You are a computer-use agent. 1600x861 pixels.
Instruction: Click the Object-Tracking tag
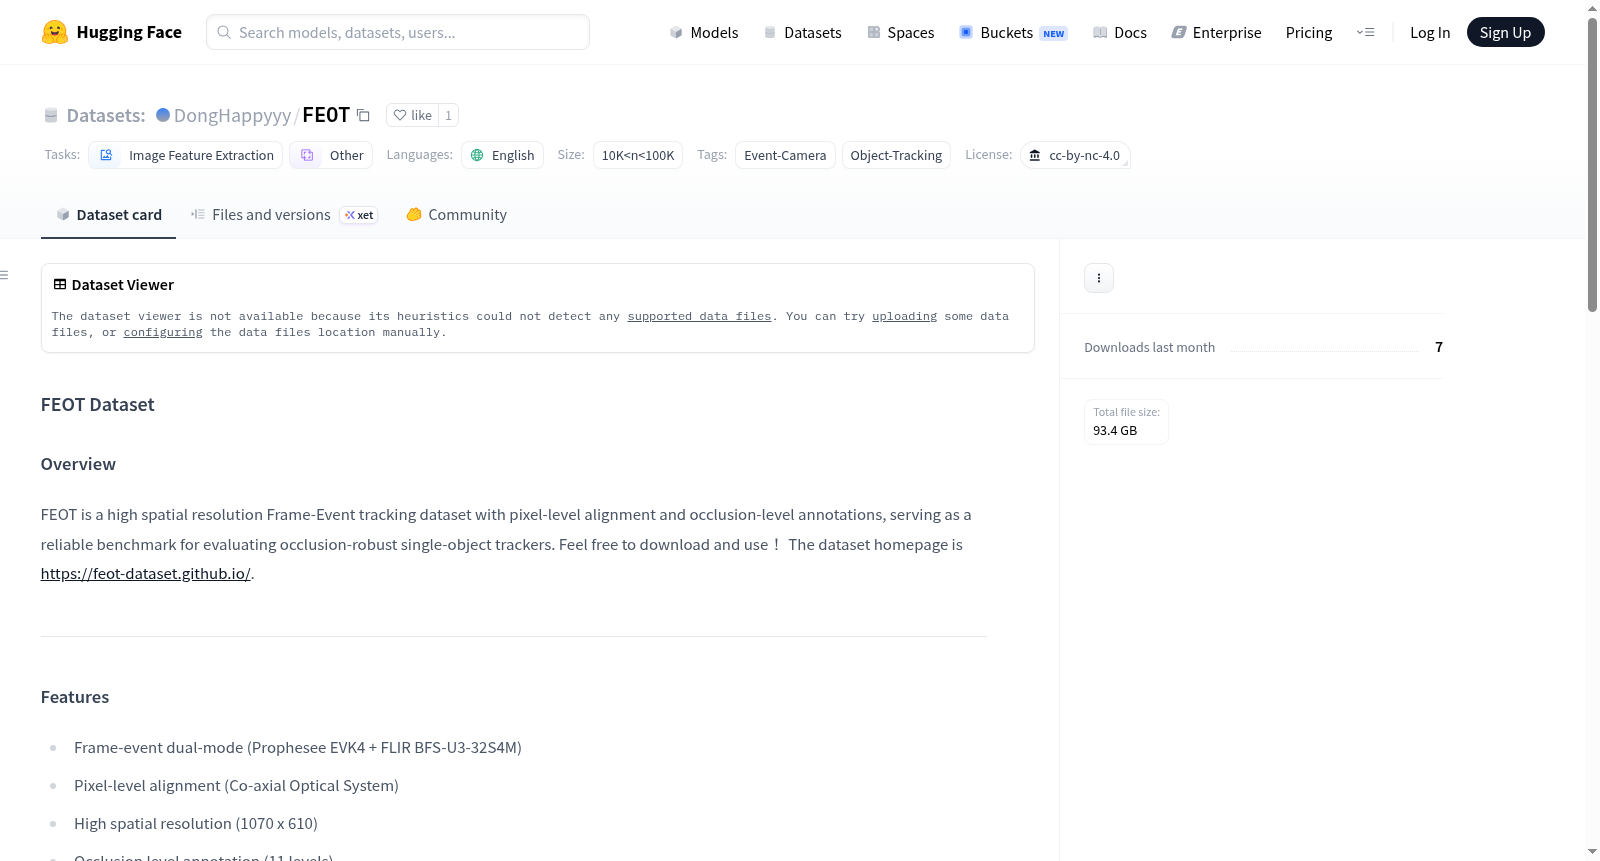(896, 155)
